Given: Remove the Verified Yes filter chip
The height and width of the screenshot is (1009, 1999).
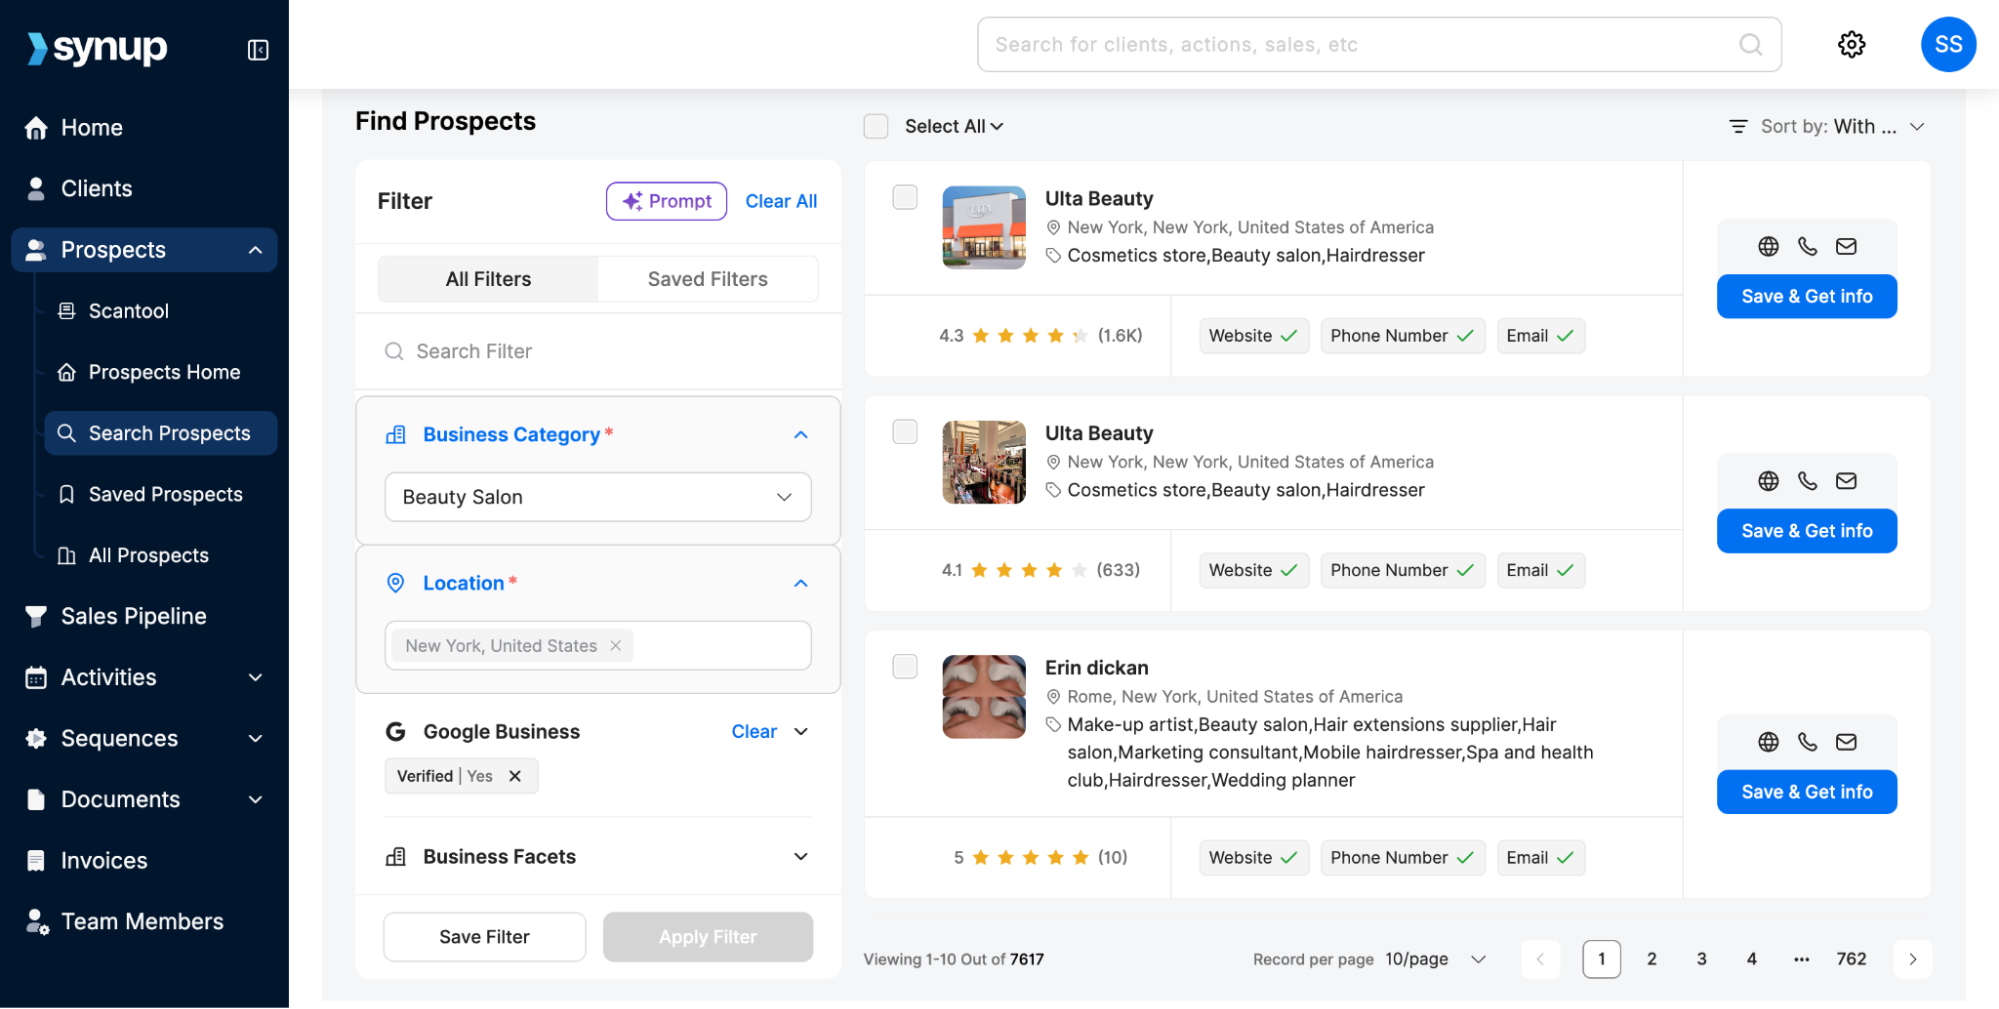Looking at the screenshot, I should (514, 776).
